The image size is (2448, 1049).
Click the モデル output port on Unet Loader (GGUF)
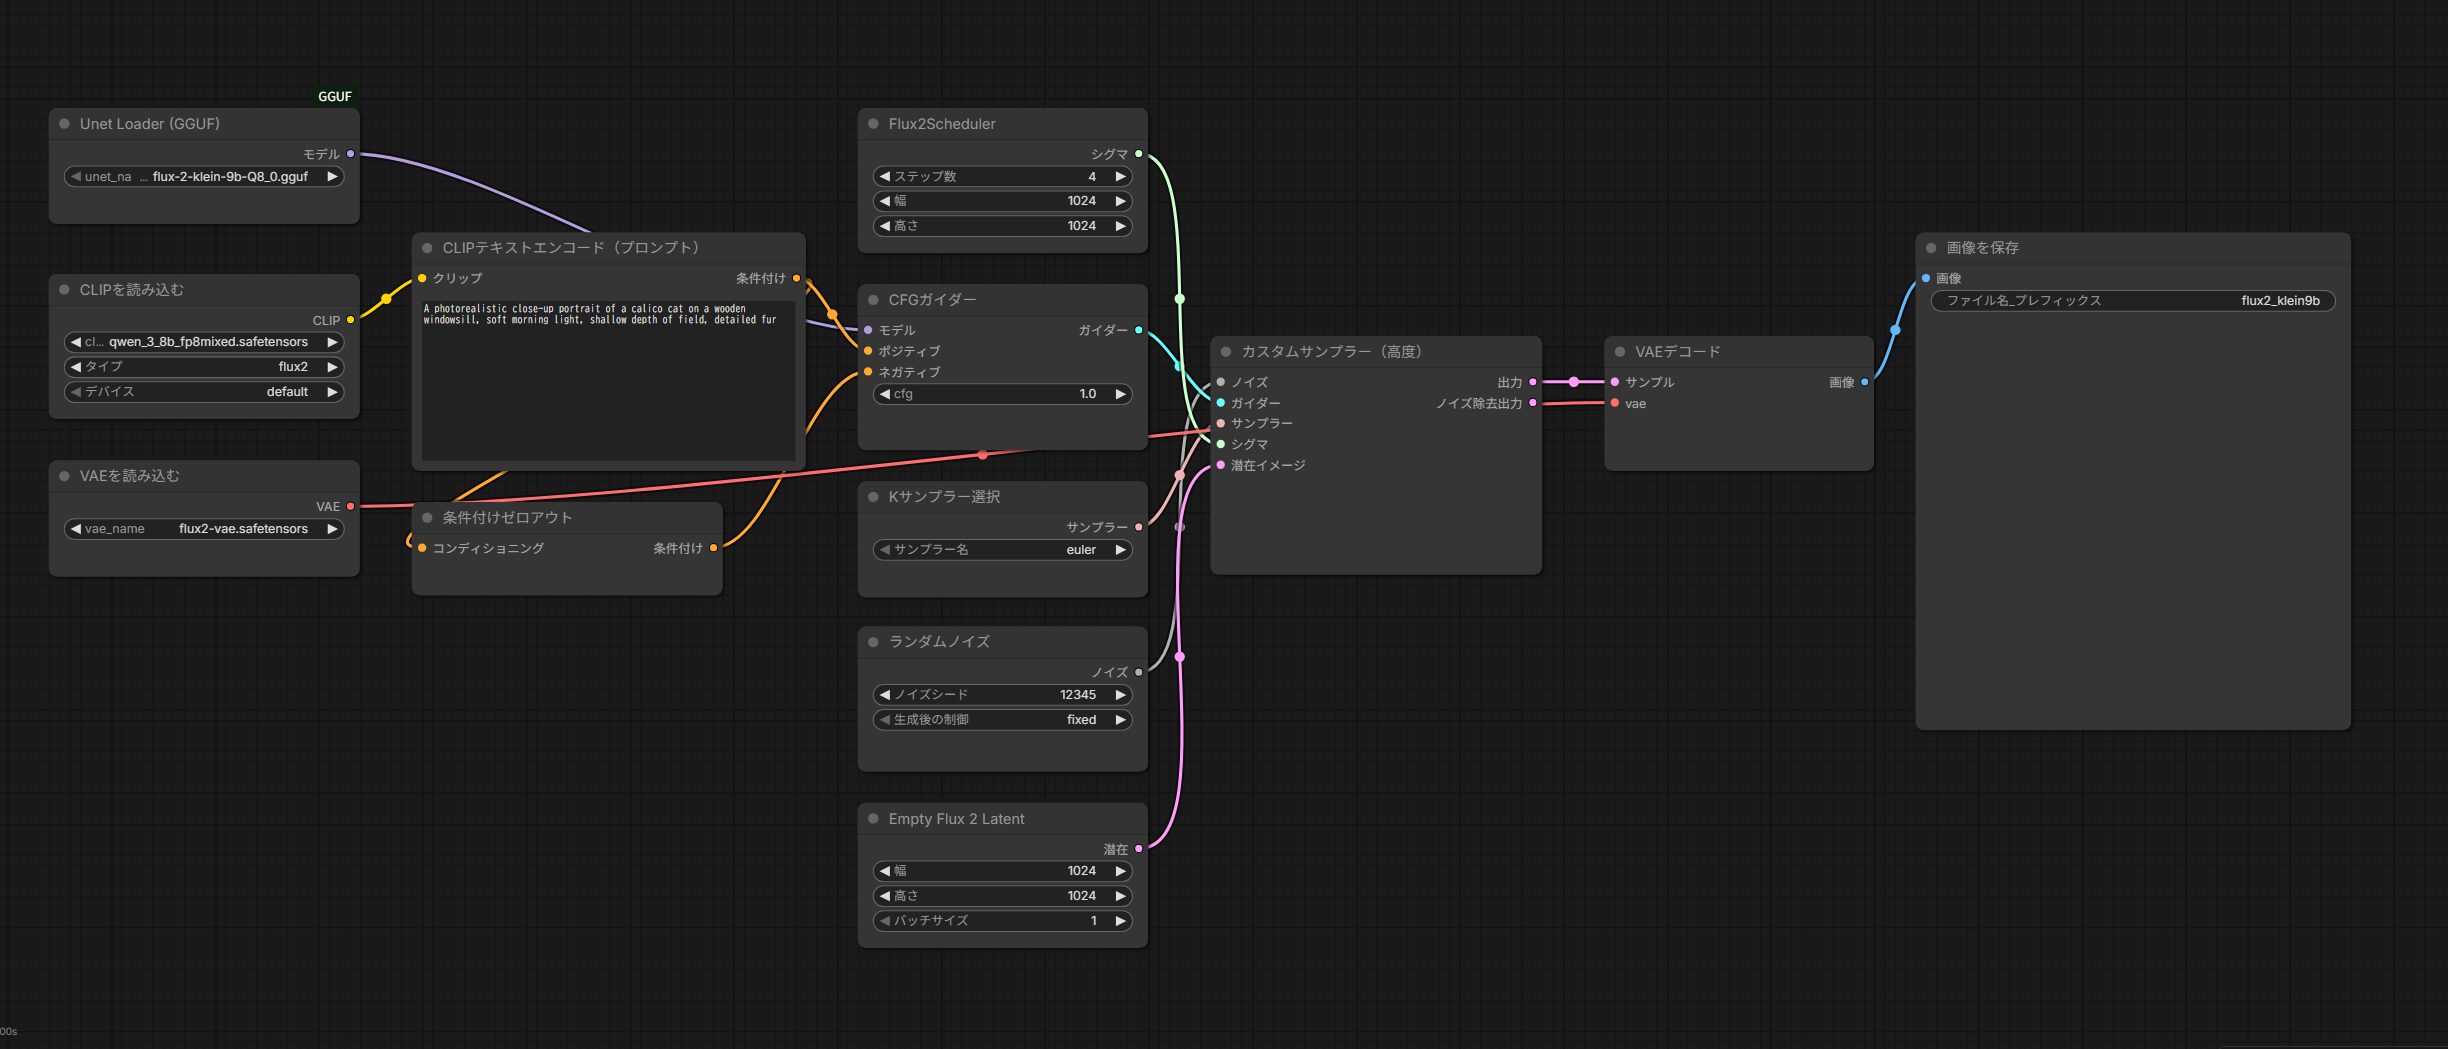(350, 154)
